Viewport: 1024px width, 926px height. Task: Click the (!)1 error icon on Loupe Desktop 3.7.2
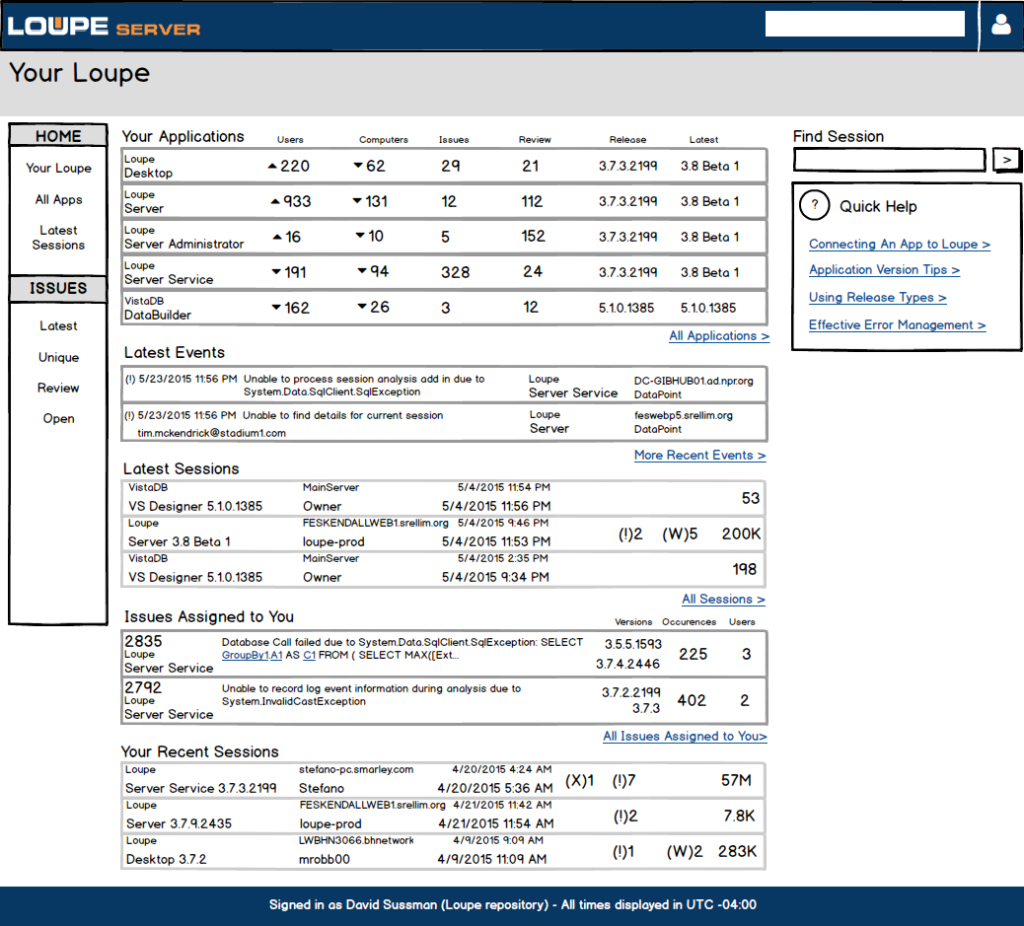(x=625, y=850)
